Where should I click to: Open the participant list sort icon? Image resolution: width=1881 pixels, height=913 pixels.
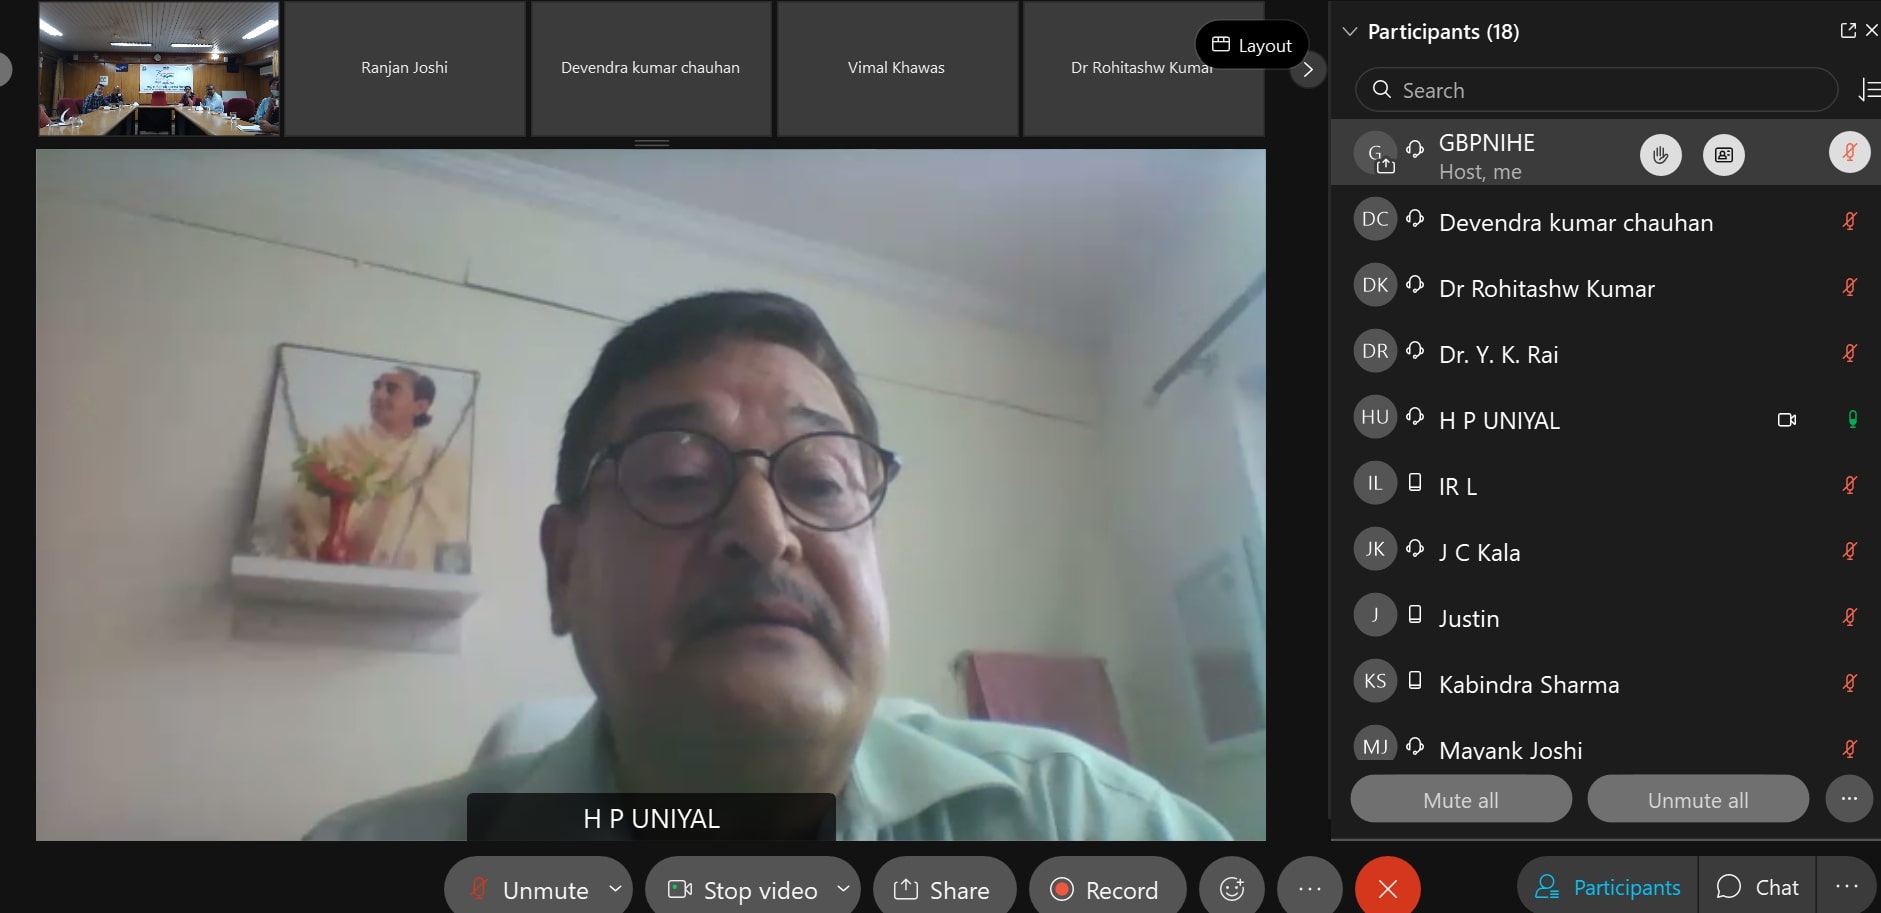click(x=1867, y=90)
